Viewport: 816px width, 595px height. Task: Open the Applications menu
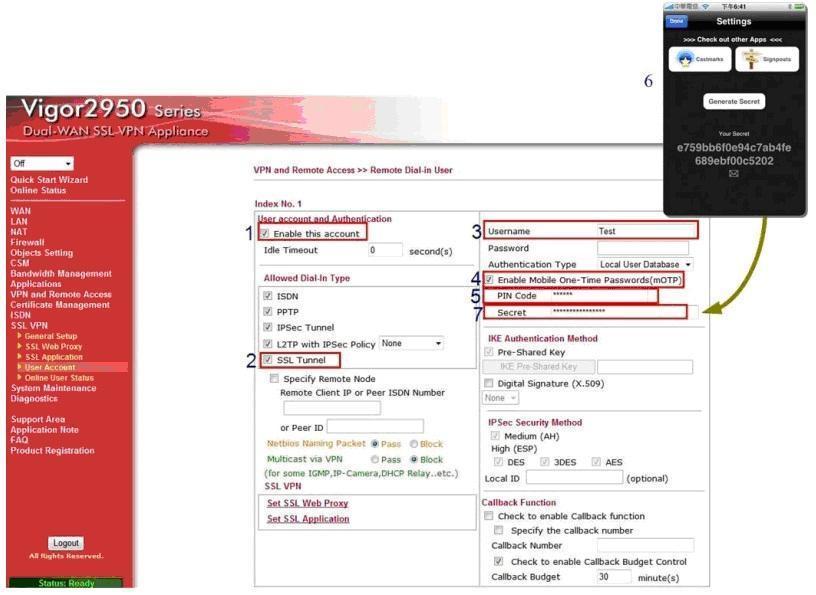pyautogui.click(x=35, y=284)
